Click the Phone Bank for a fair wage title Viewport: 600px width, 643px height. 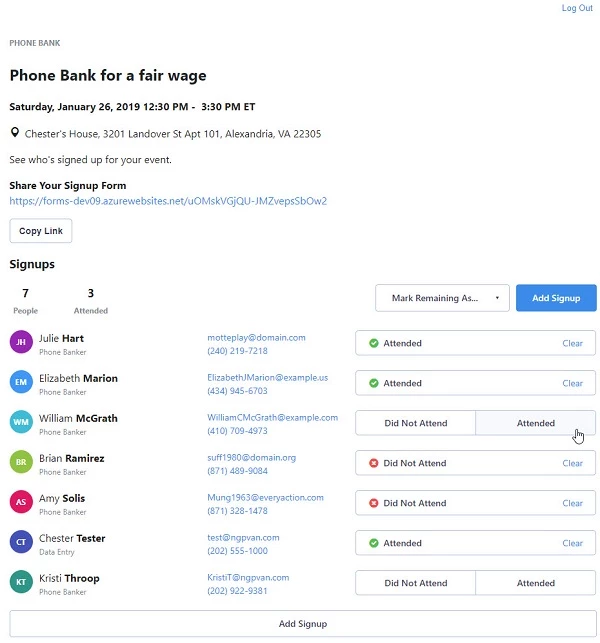tap(108, 75)
